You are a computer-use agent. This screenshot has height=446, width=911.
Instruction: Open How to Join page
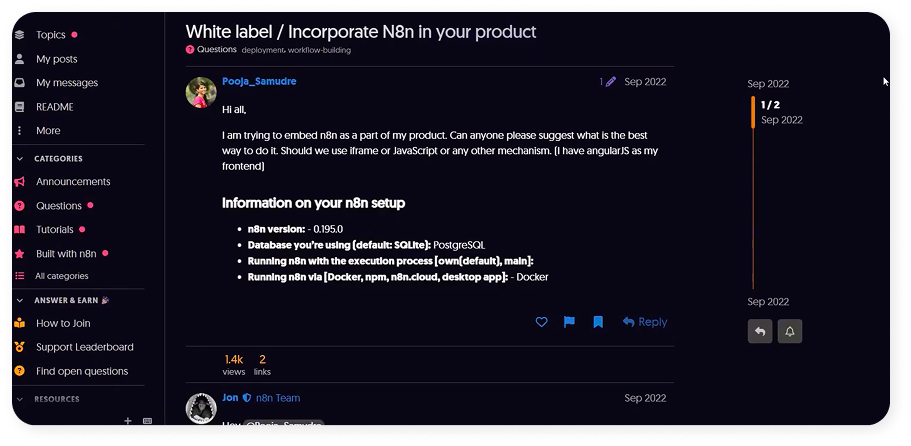pos(63,323)
